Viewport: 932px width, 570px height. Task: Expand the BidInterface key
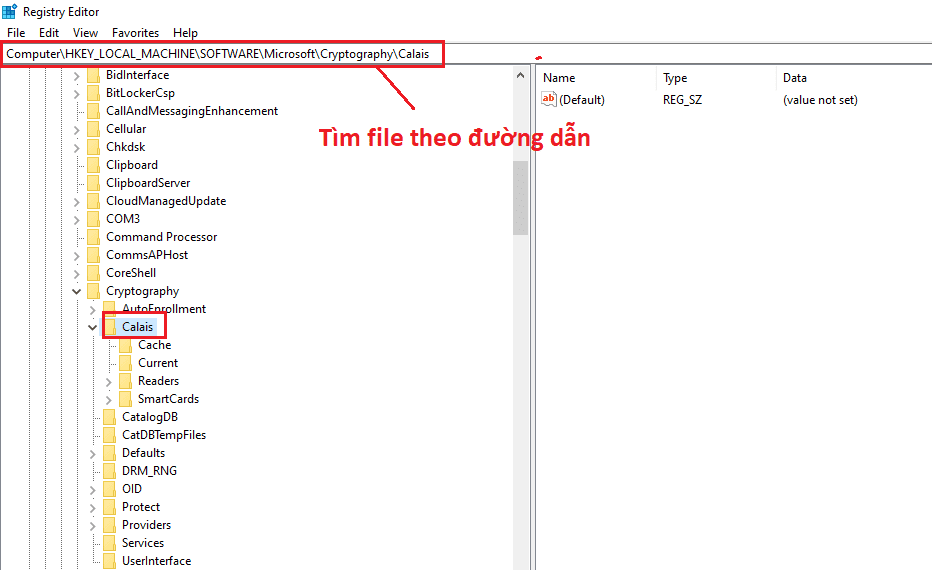click(76, 76)
